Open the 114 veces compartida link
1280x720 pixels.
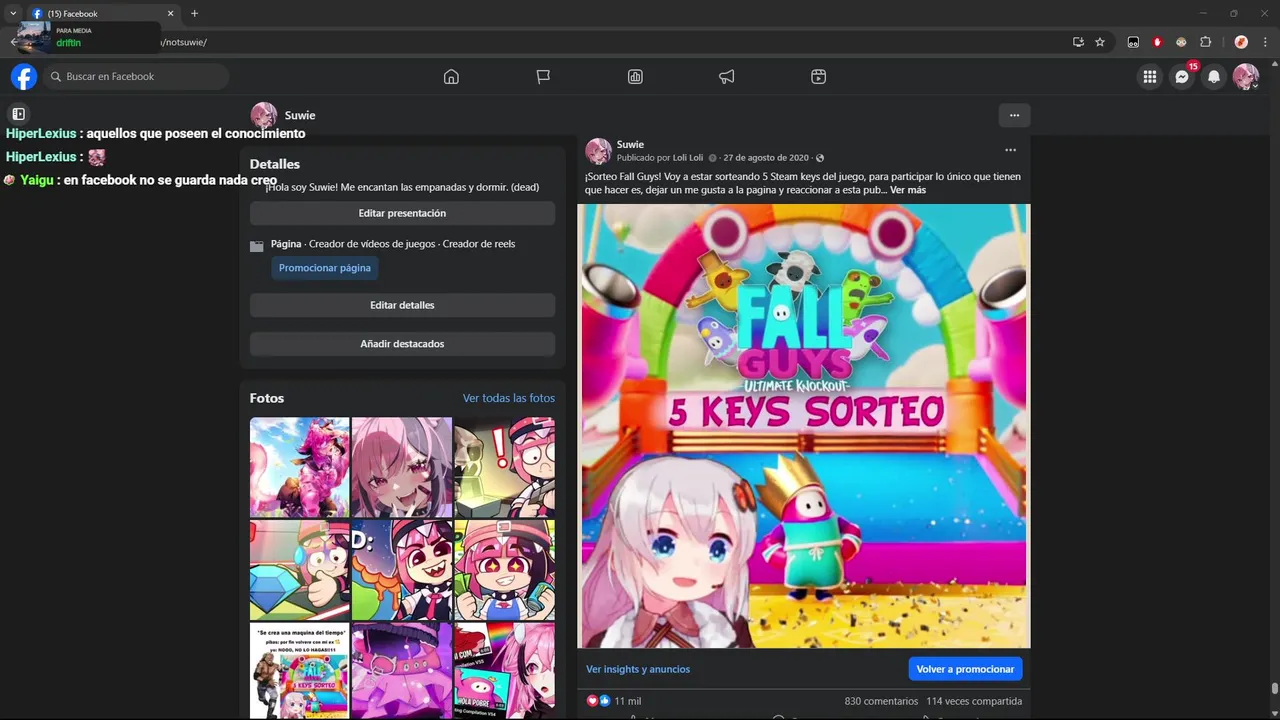[974, 701]
